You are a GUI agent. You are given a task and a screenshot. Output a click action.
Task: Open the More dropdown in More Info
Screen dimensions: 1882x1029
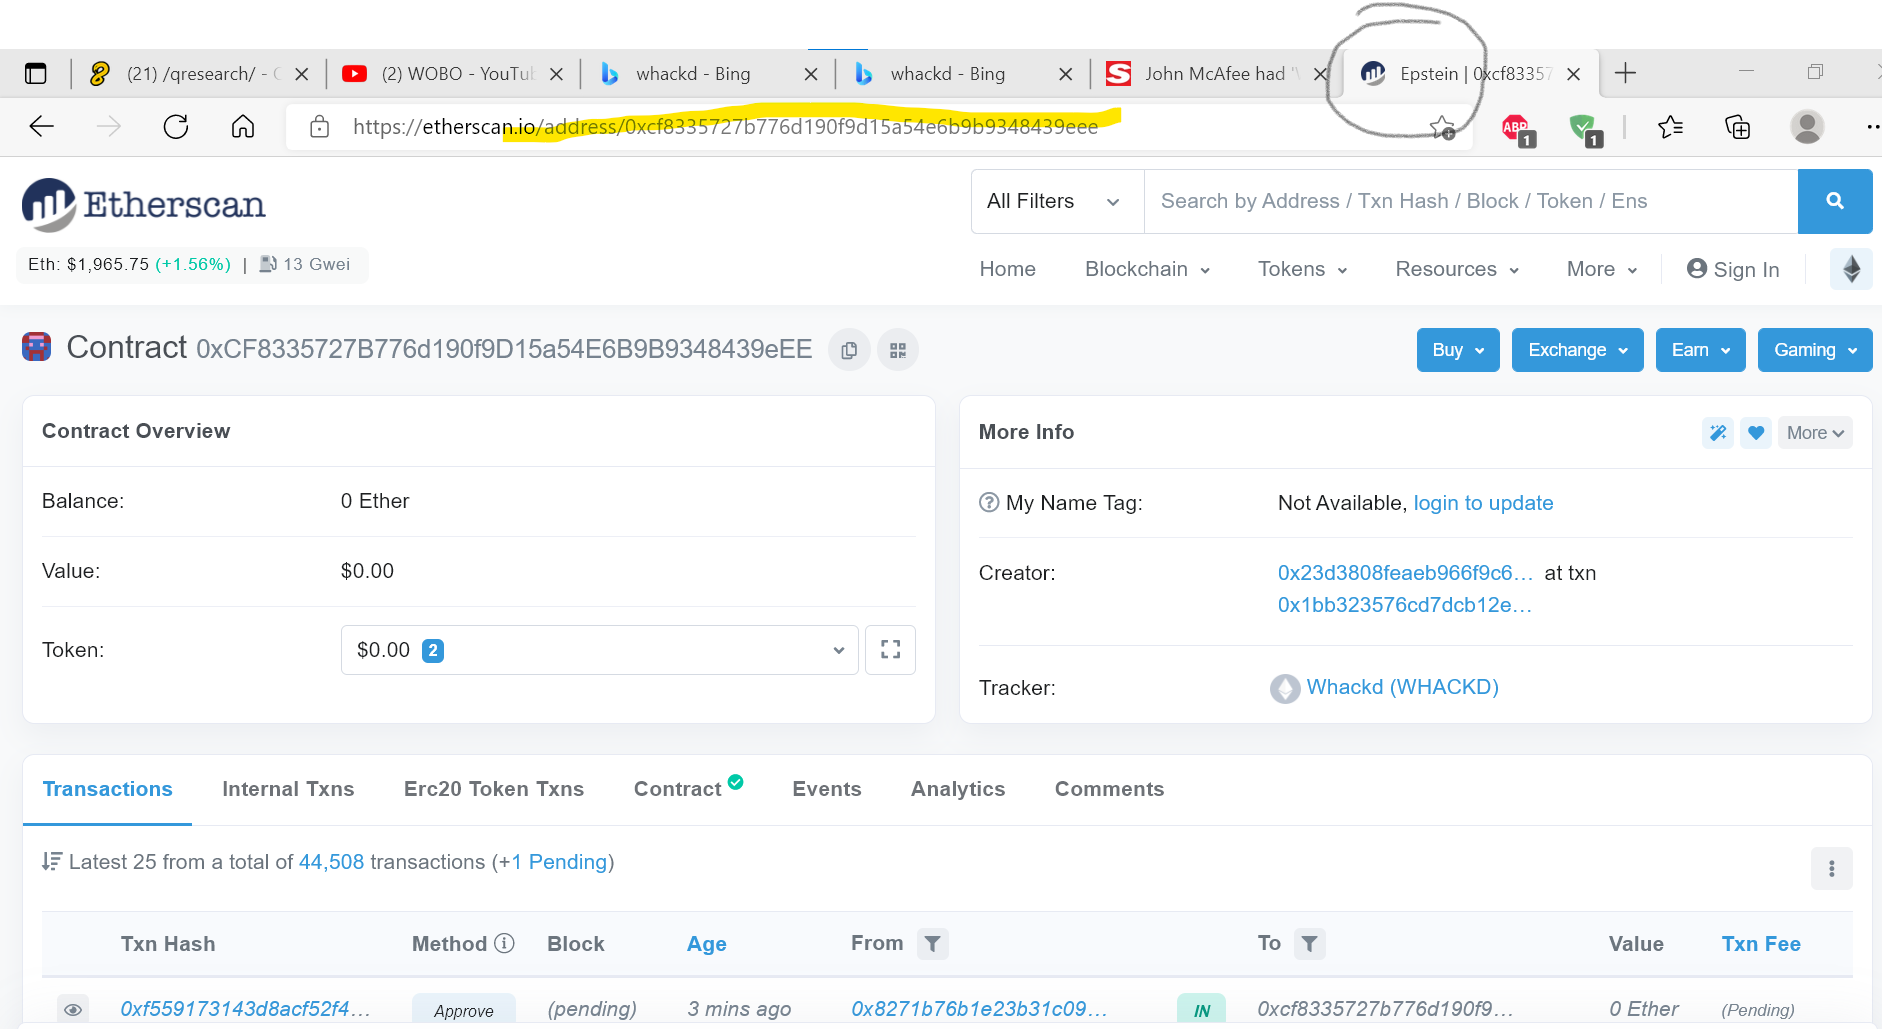click(1815, 433)
